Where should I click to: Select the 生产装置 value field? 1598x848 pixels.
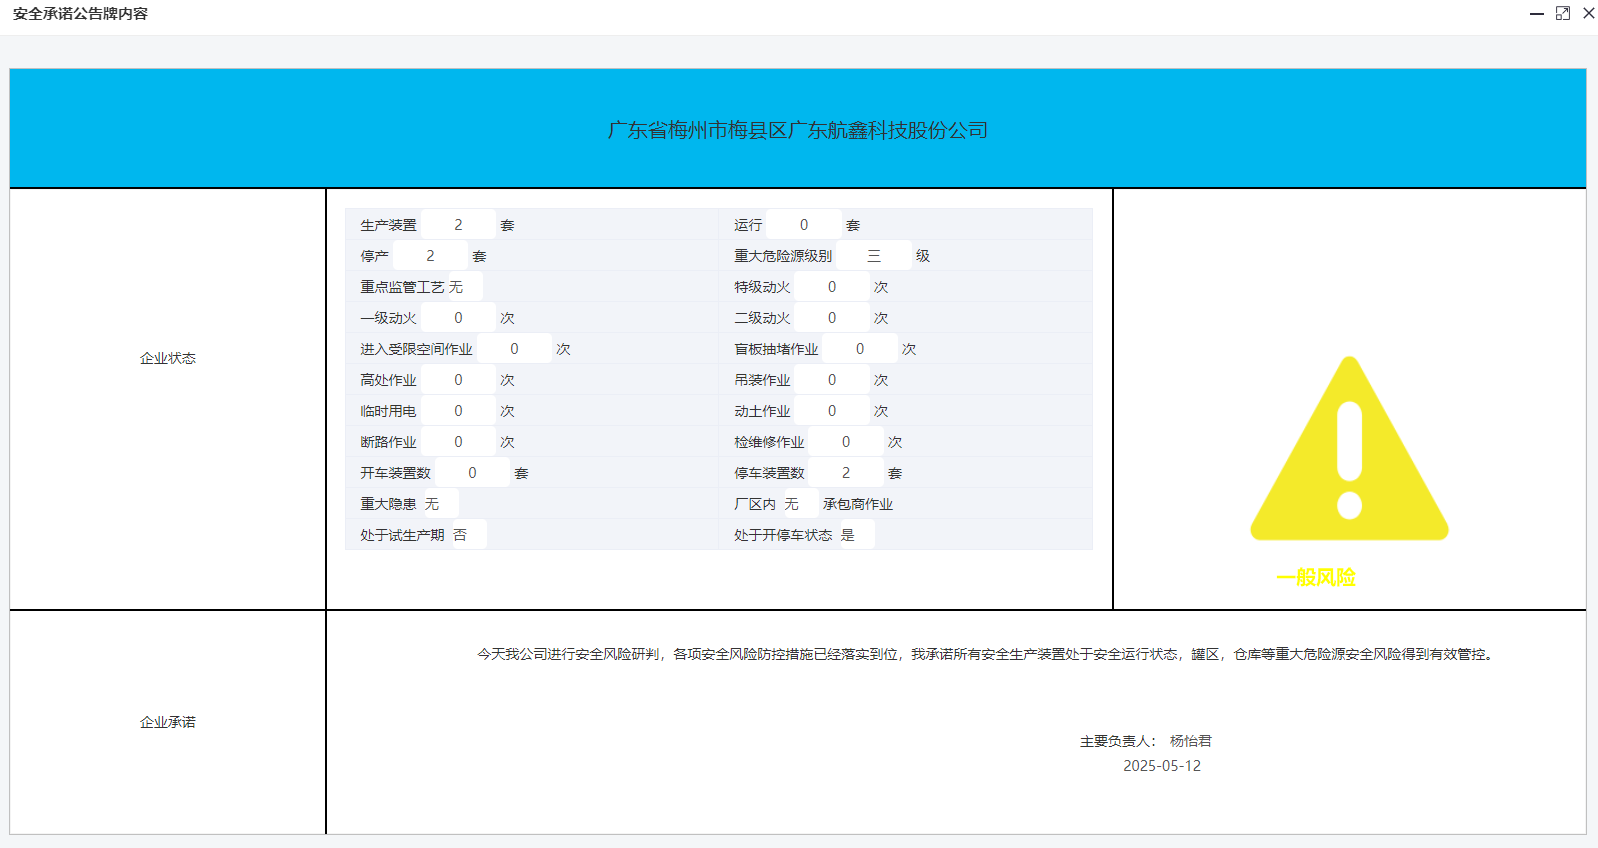pyautogui.click(x=458, y=225)
